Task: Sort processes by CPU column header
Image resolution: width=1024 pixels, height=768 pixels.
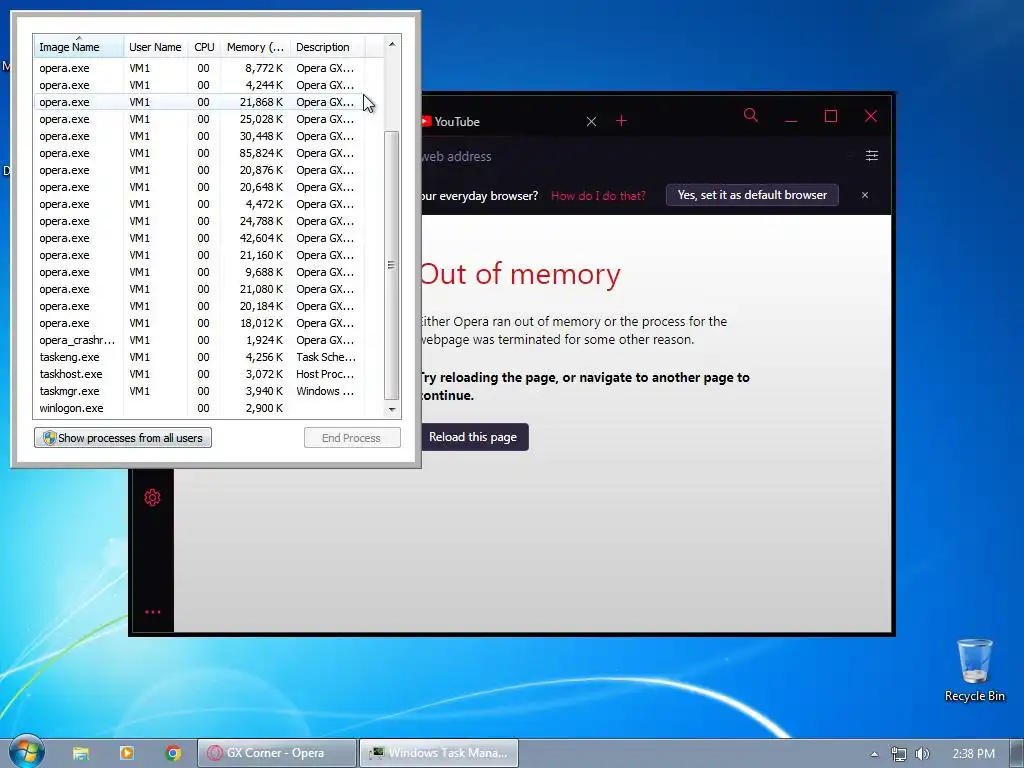Action: [x=204, y=47]
